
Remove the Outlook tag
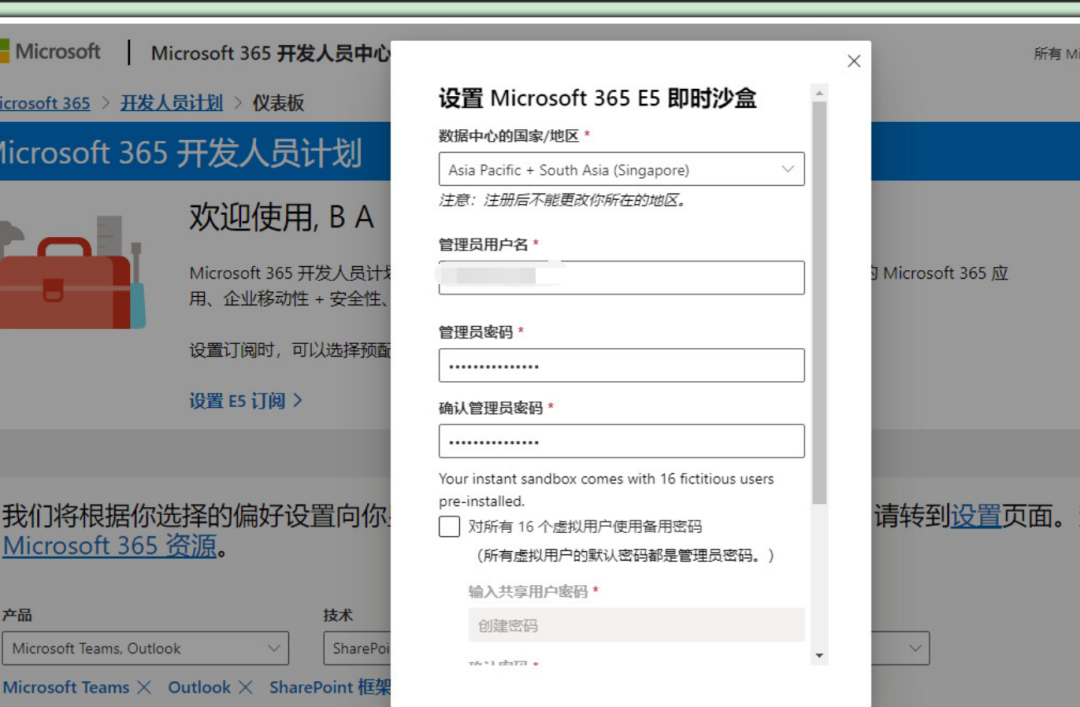[x=245, y=687]
